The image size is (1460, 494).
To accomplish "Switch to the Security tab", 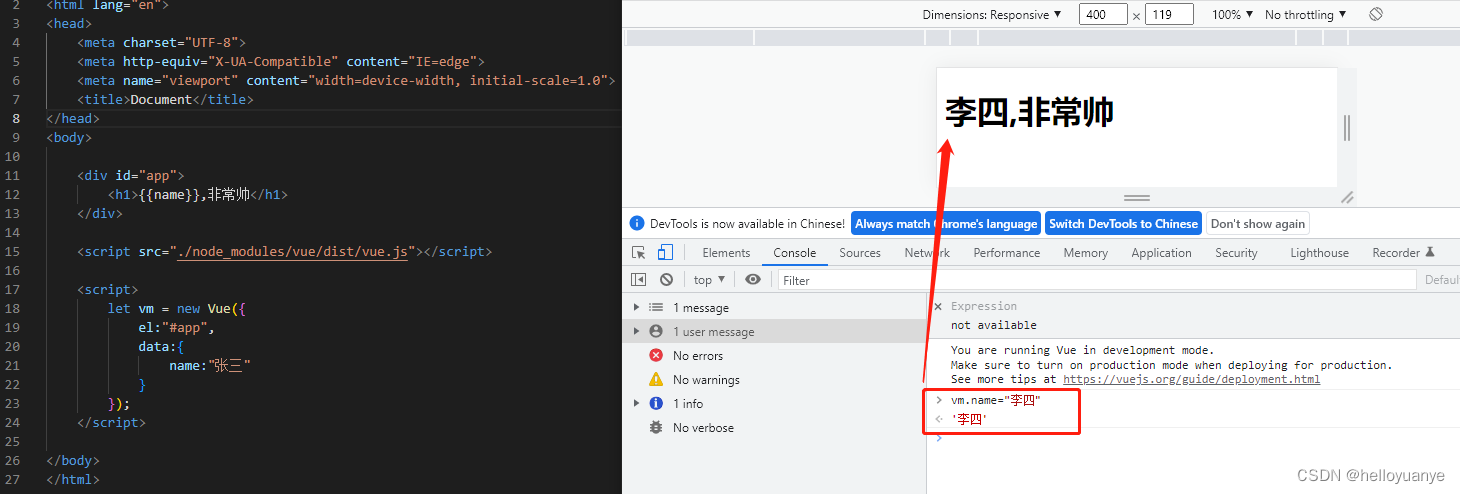I will [1236, 253].
